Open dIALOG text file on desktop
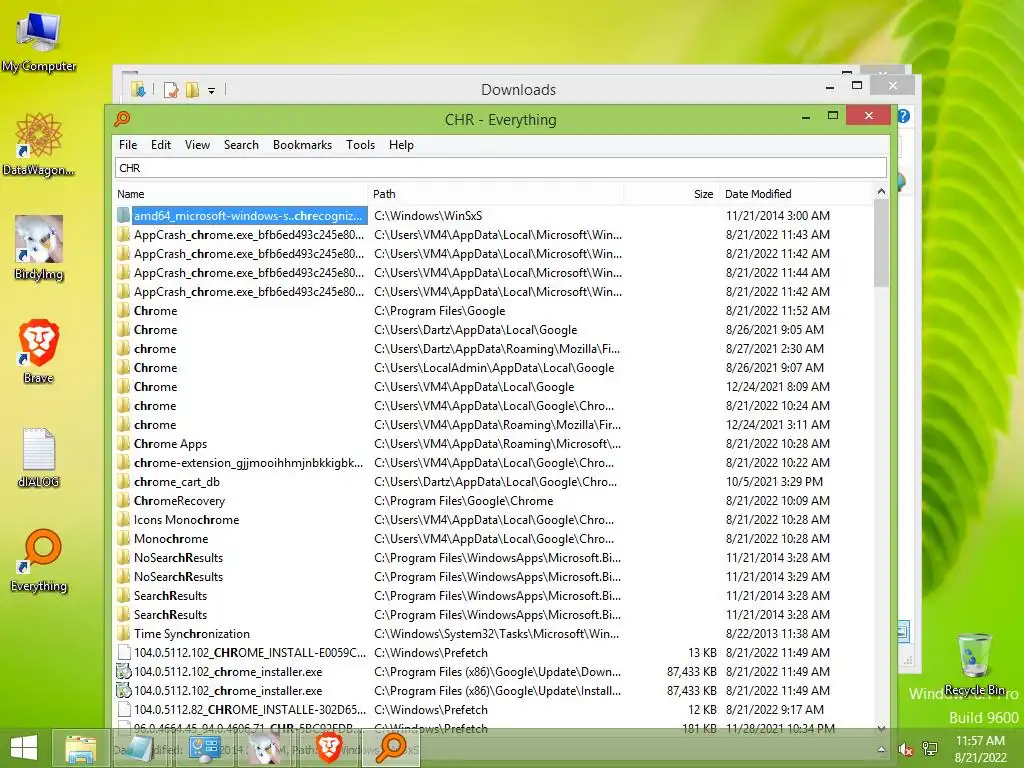The height and width of the screenshot is (768, 1024). pyautogui.click(x=39, y=457)
